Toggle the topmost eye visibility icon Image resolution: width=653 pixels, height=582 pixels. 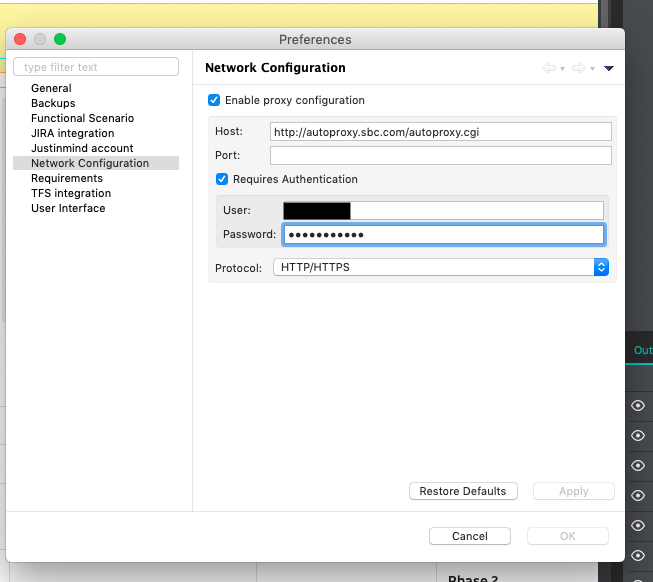tap(639, 406)
